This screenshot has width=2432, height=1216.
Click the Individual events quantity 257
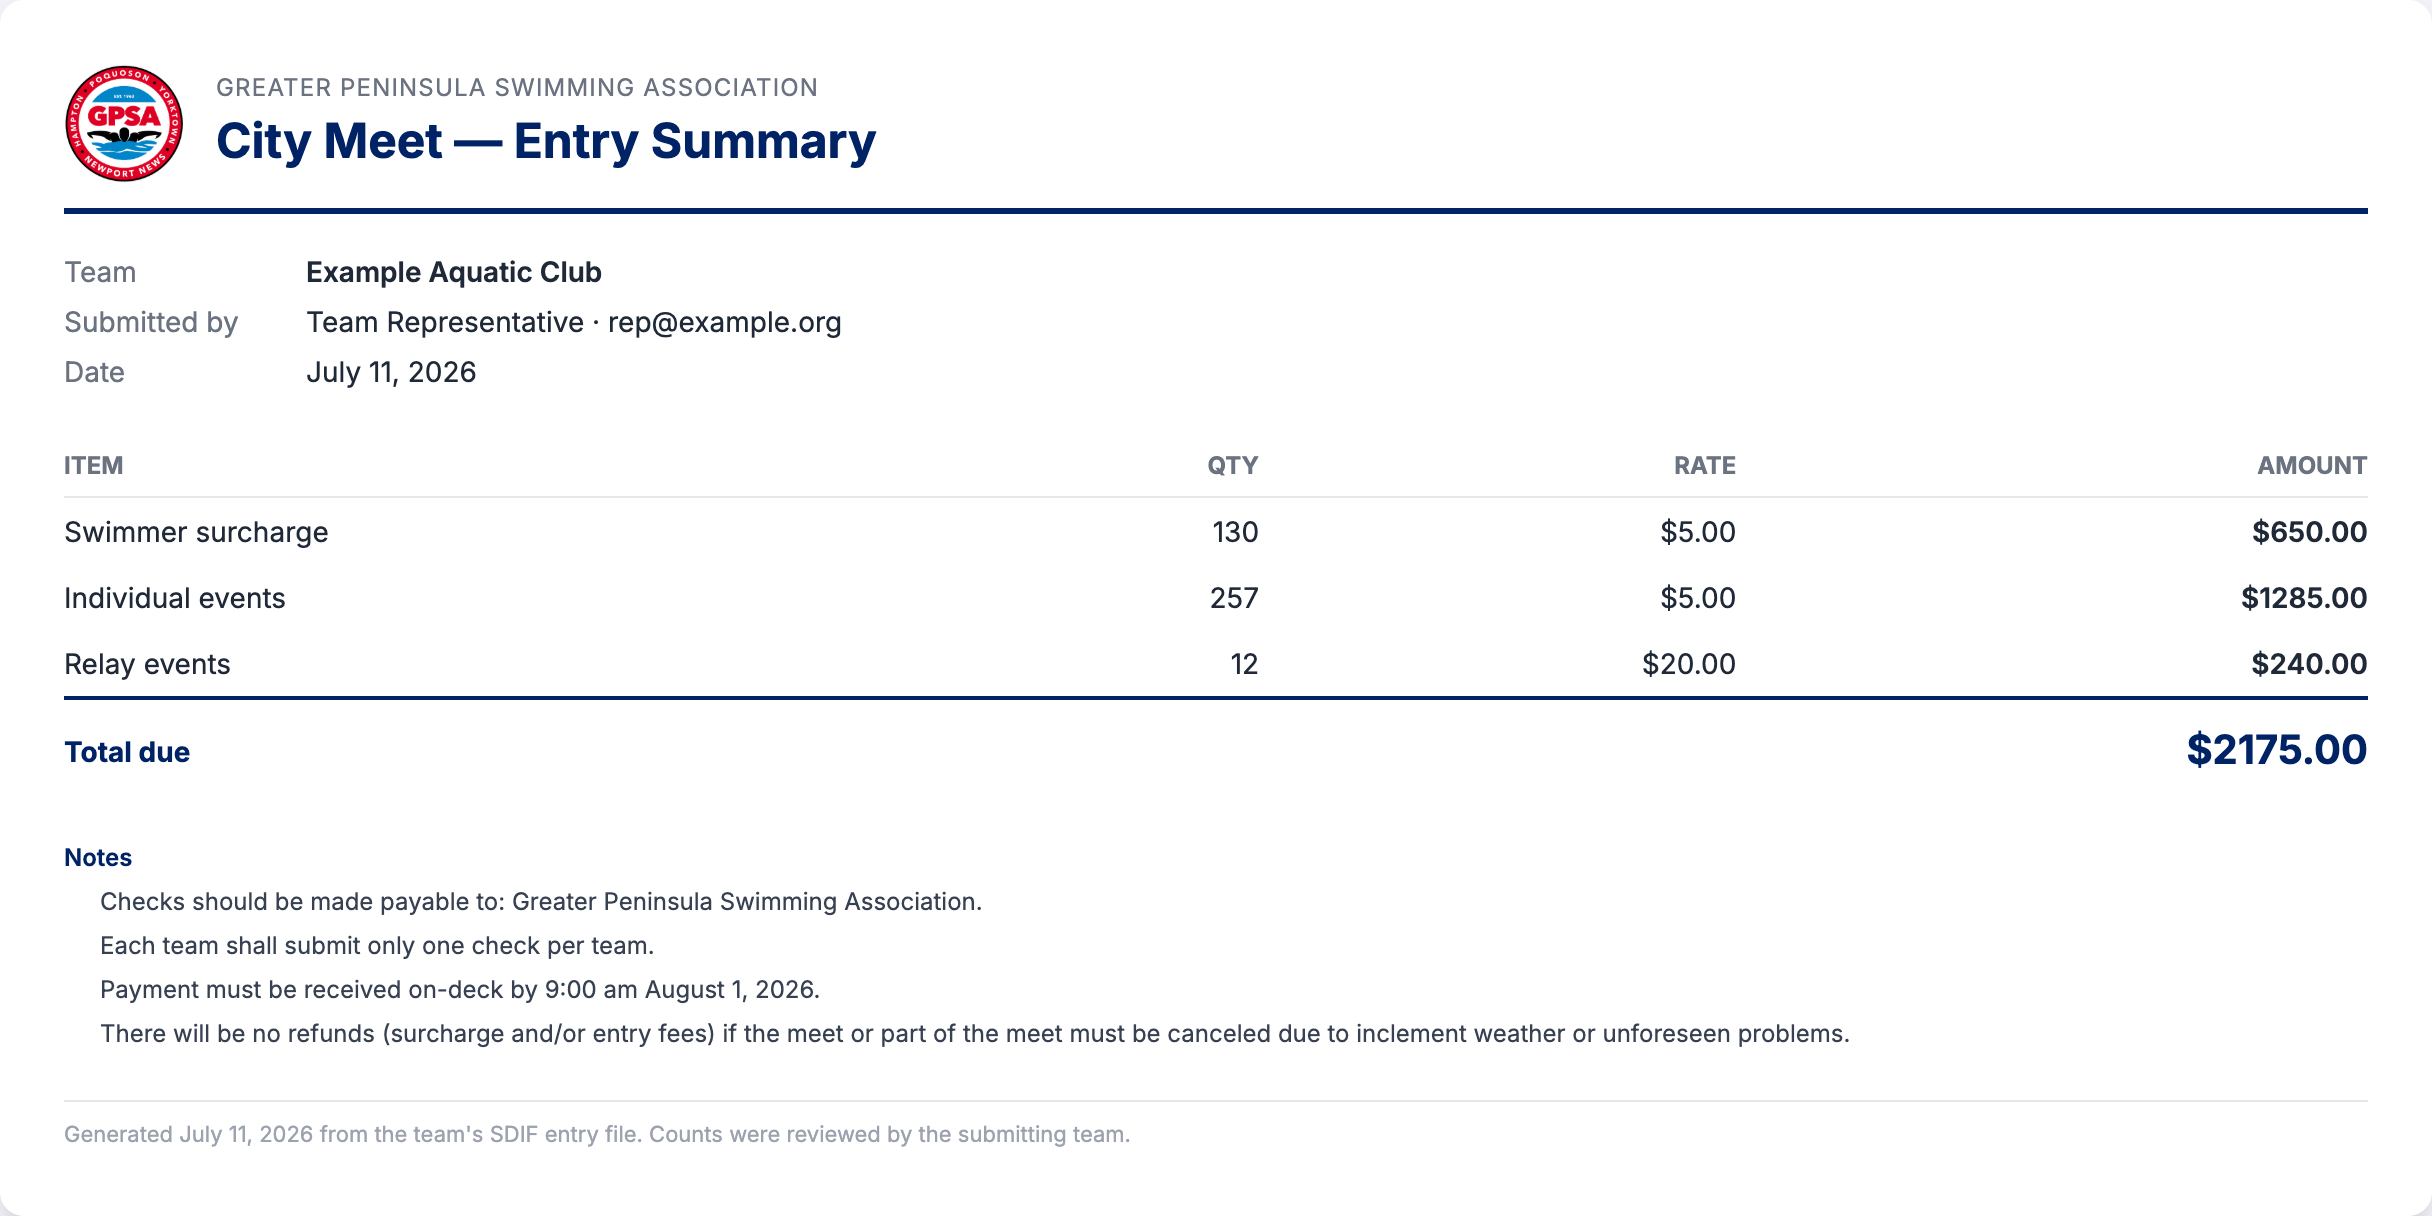[1234, 598]
